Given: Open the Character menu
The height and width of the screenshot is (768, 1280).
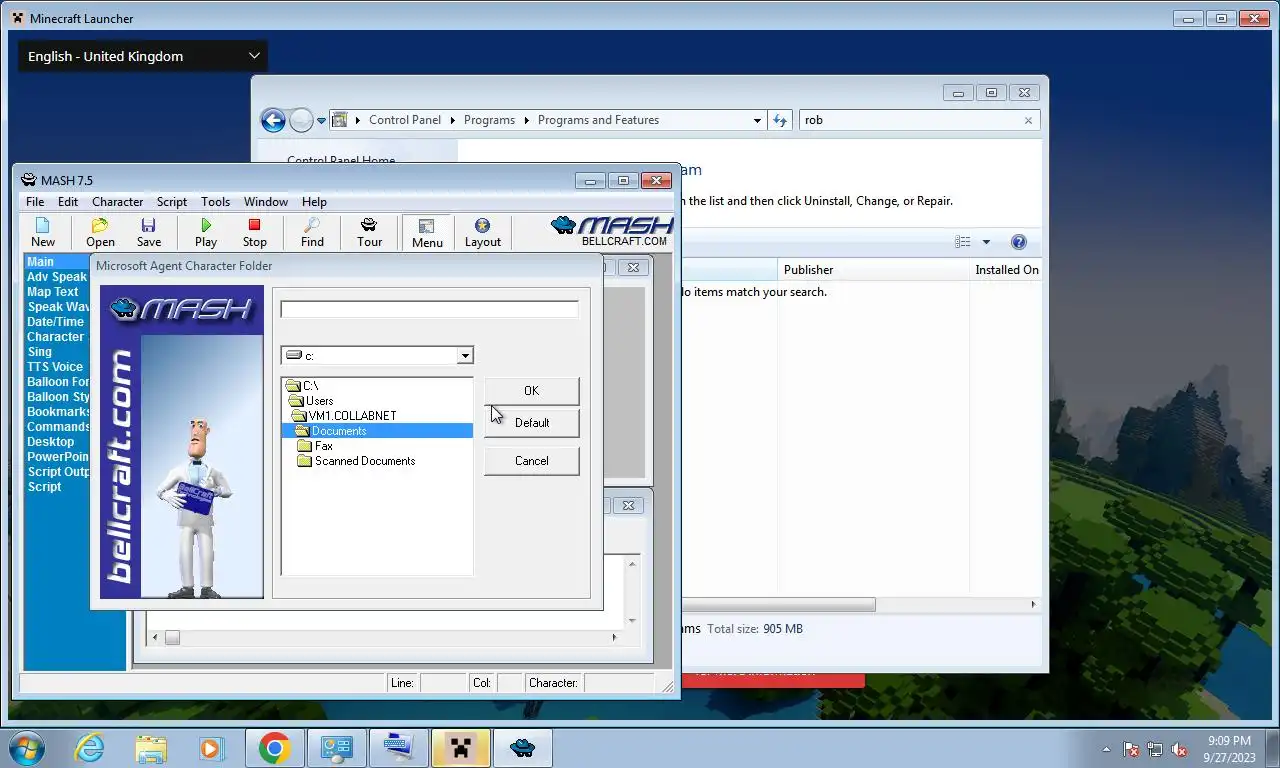Looking at the screenshot, I should pyautogui.click(x=118, y=201).
